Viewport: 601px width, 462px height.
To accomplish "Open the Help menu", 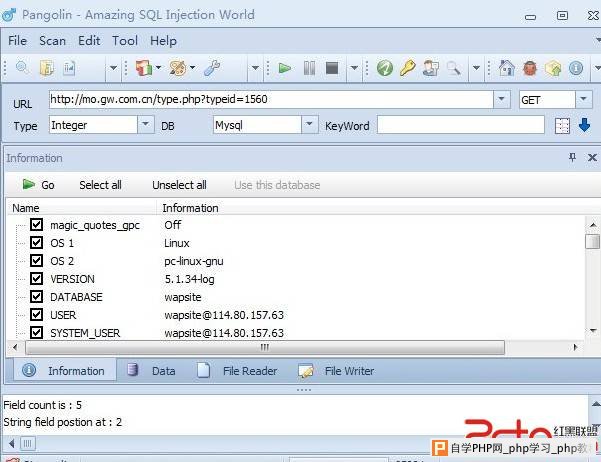I will click(163, 41).
